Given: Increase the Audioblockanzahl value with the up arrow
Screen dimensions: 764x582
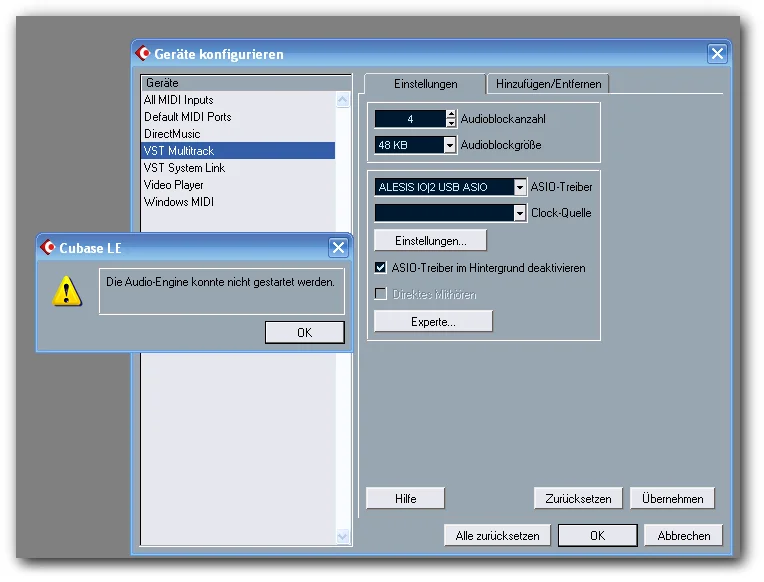Looking at the screenshot, I should point(451,115).
